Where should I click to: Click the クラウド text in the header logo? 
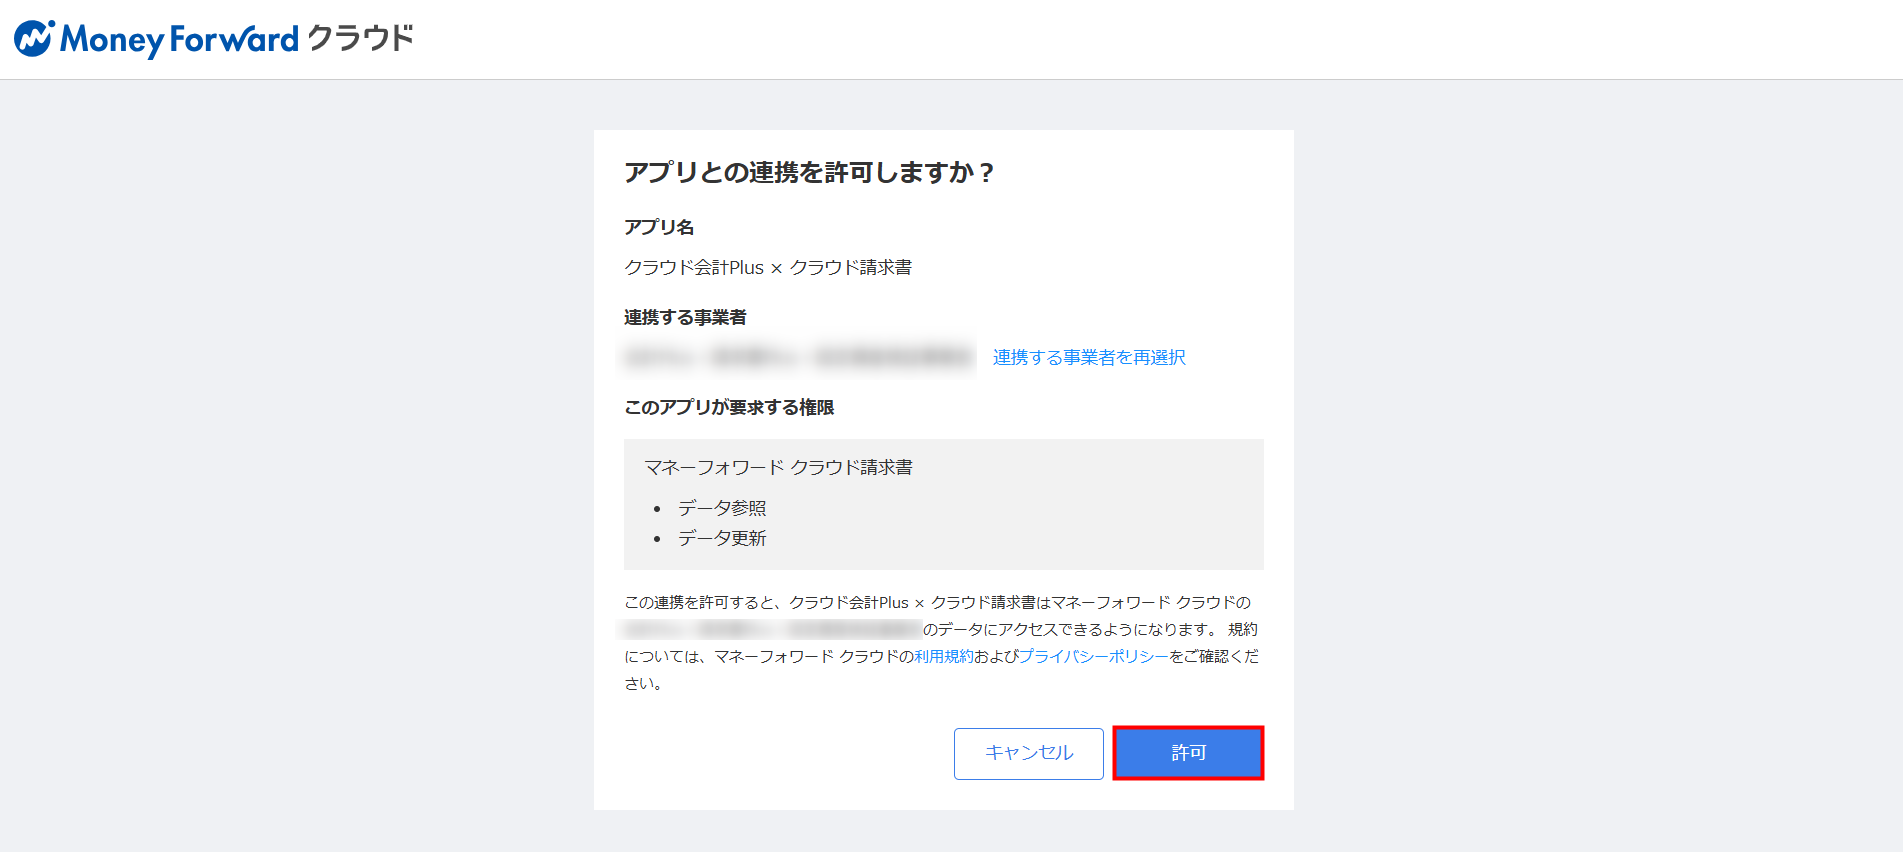pyautogui.click(x=360, y=39)
